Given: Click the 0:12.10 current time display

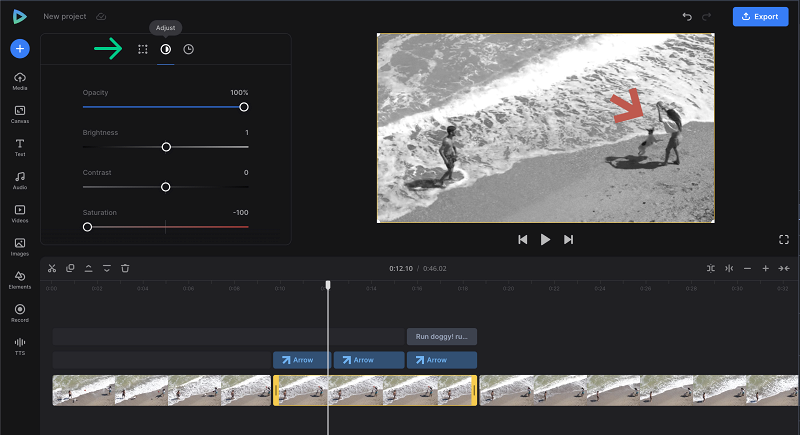Looking at the screenshot, I should 401,269.
